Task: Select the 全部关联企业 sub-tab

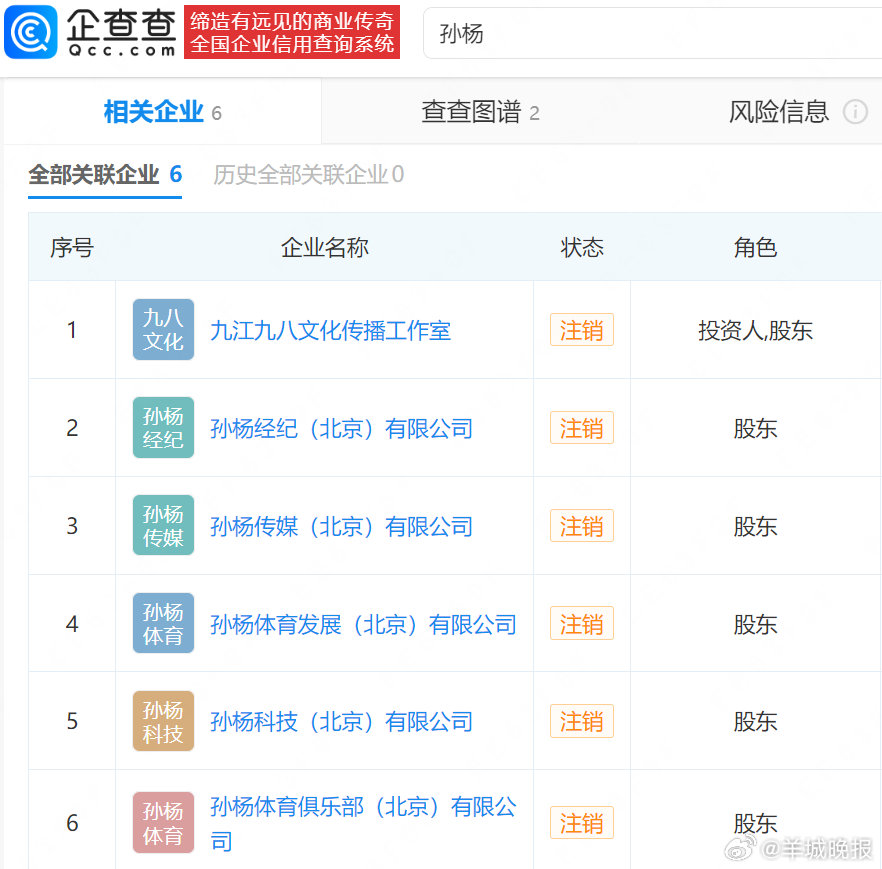Action: click(105, 175)
